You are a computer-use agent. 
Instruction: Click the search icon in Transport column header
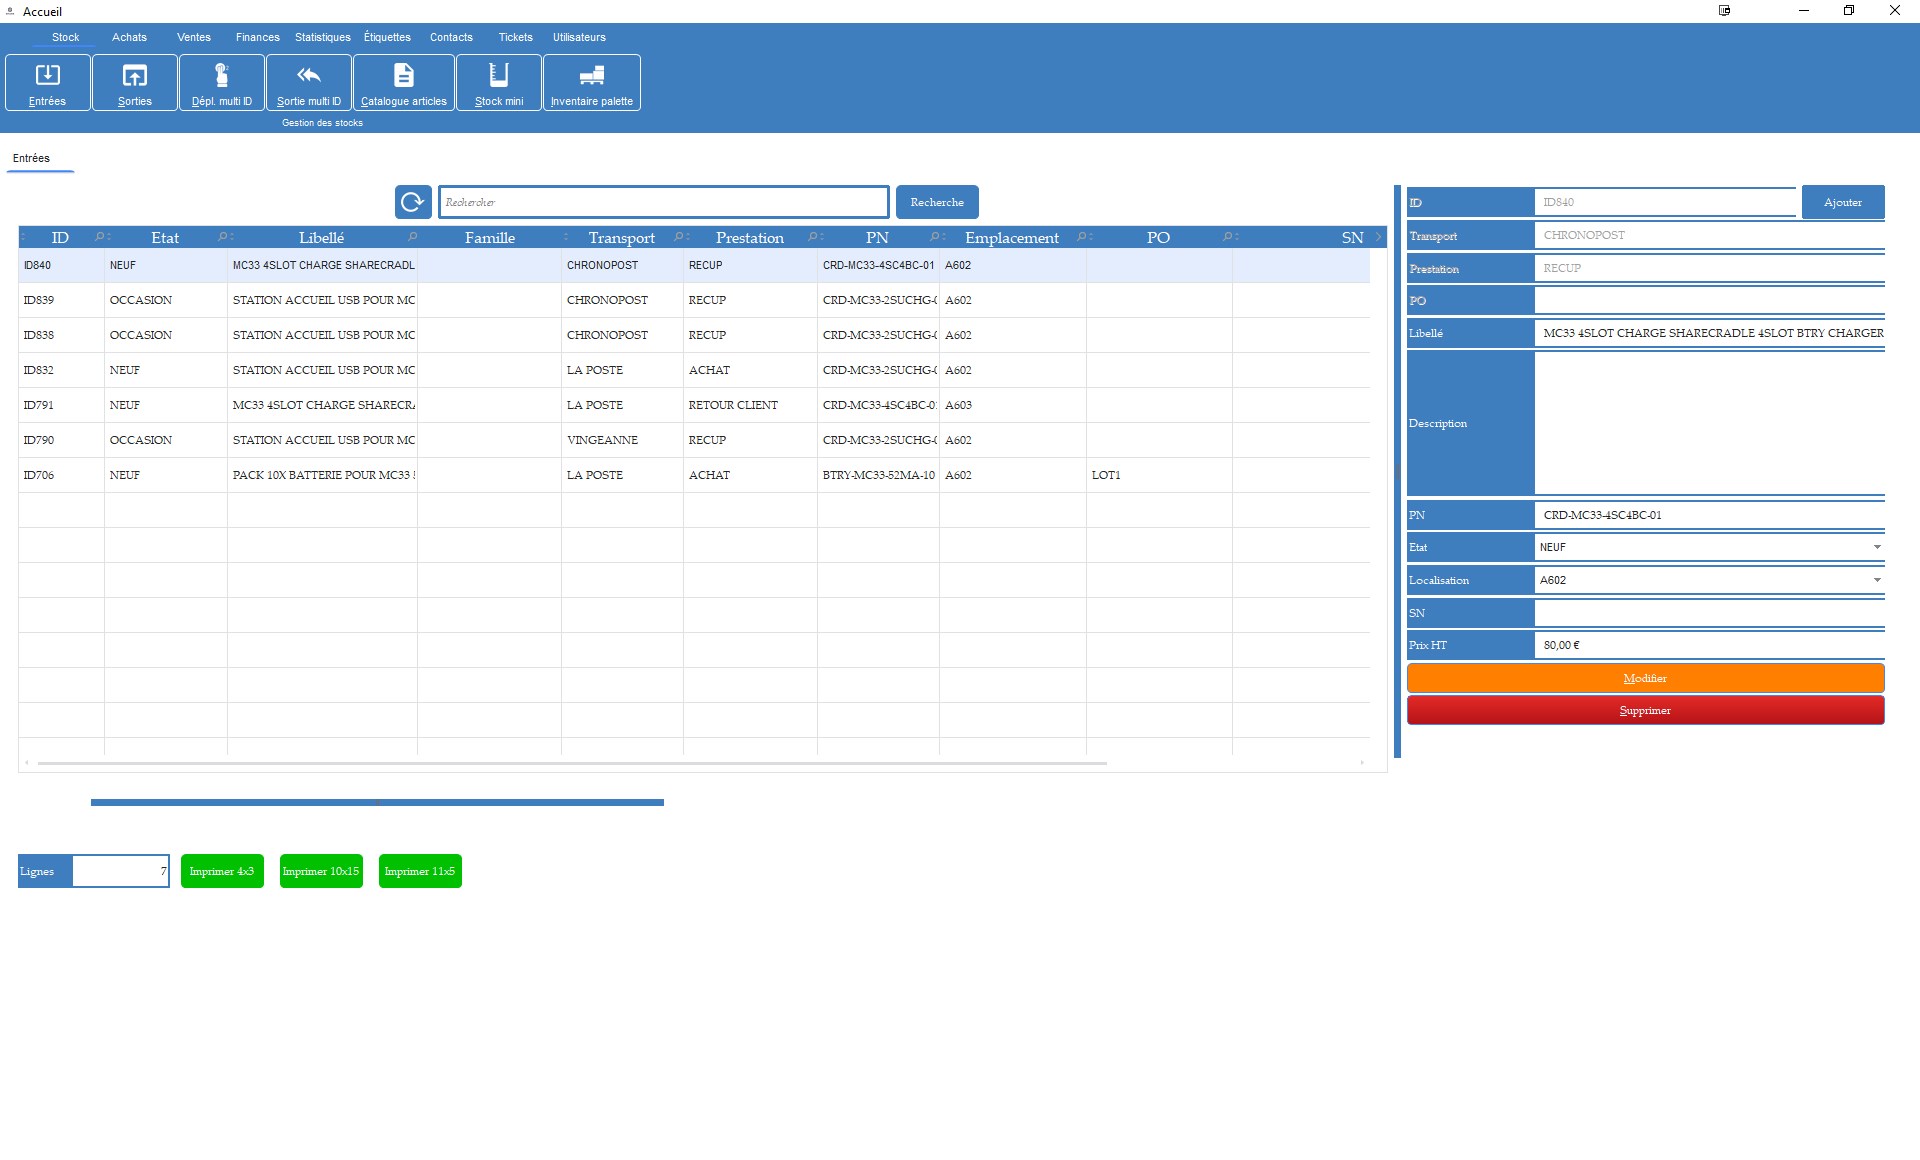click(x=679, y=237)
